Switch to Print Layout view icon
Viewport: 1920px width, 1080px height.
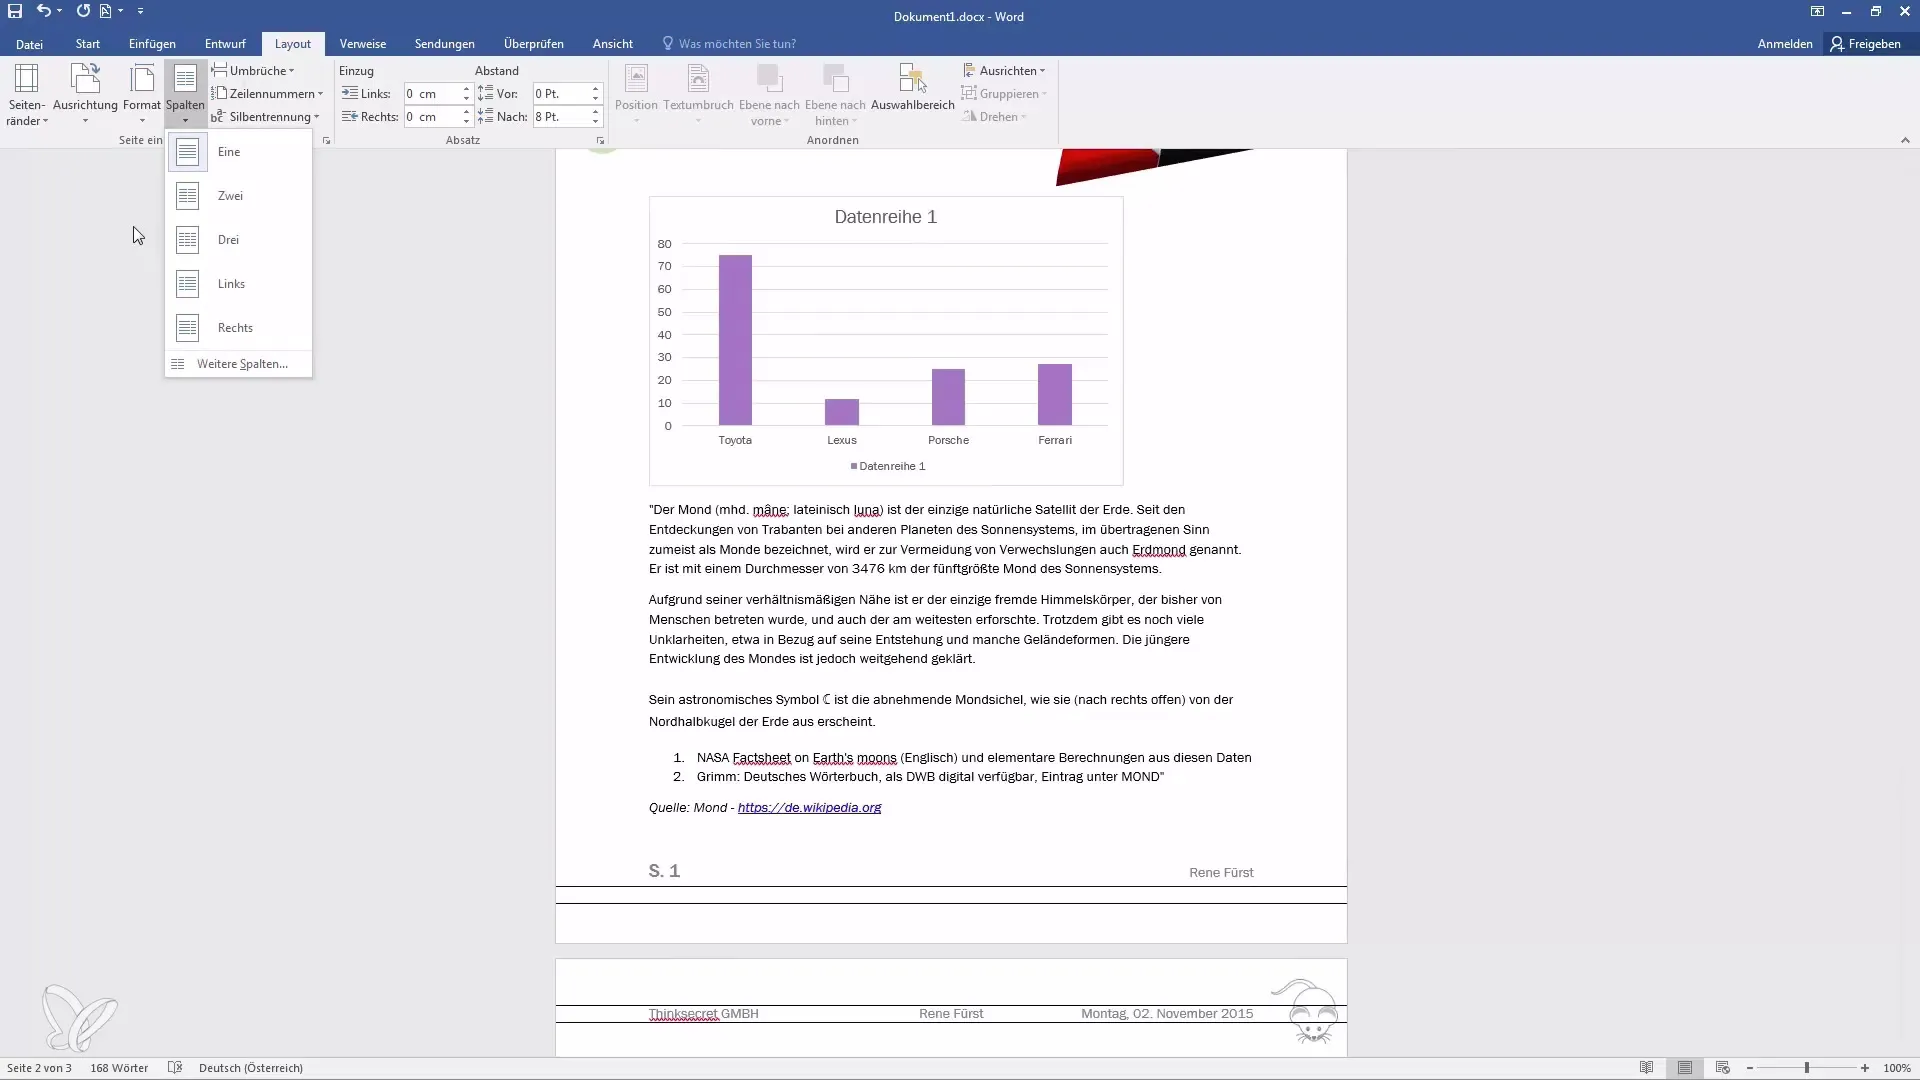click(x=1685, y=1068)
